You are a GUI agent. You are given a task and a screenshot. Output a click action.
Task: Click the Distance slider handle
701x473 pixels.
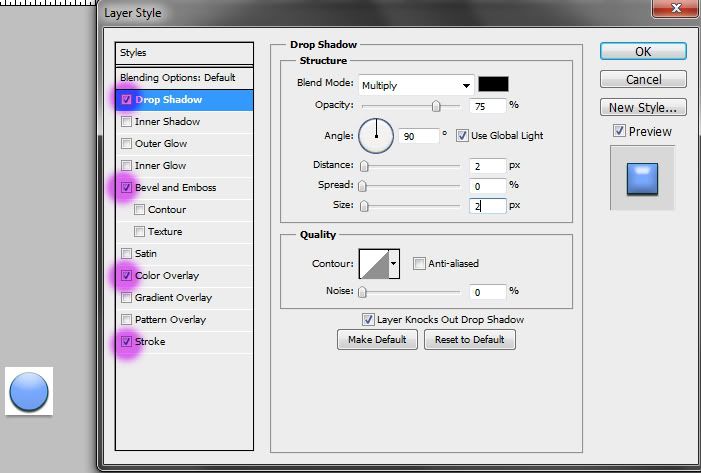coord(364,166)
